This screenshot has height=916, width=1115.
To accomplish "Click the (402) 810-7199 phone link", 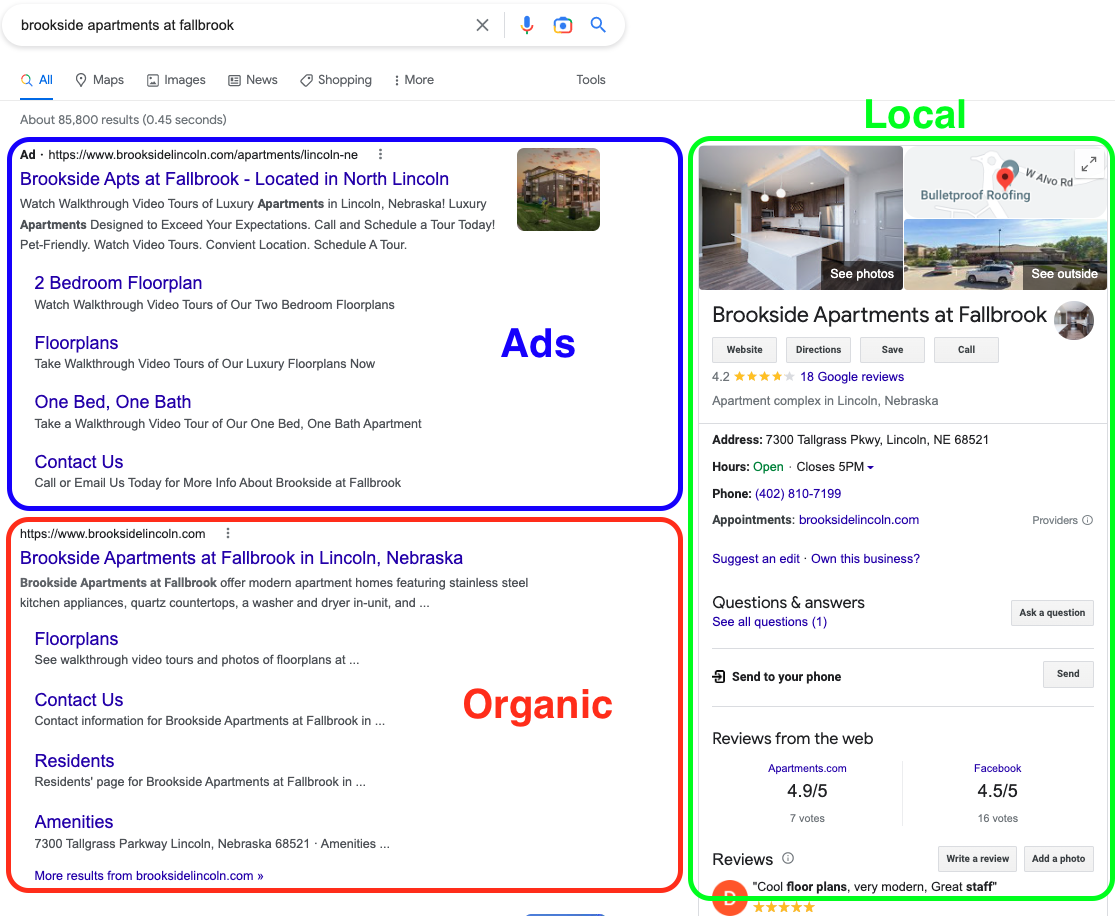I will point(798,494).
